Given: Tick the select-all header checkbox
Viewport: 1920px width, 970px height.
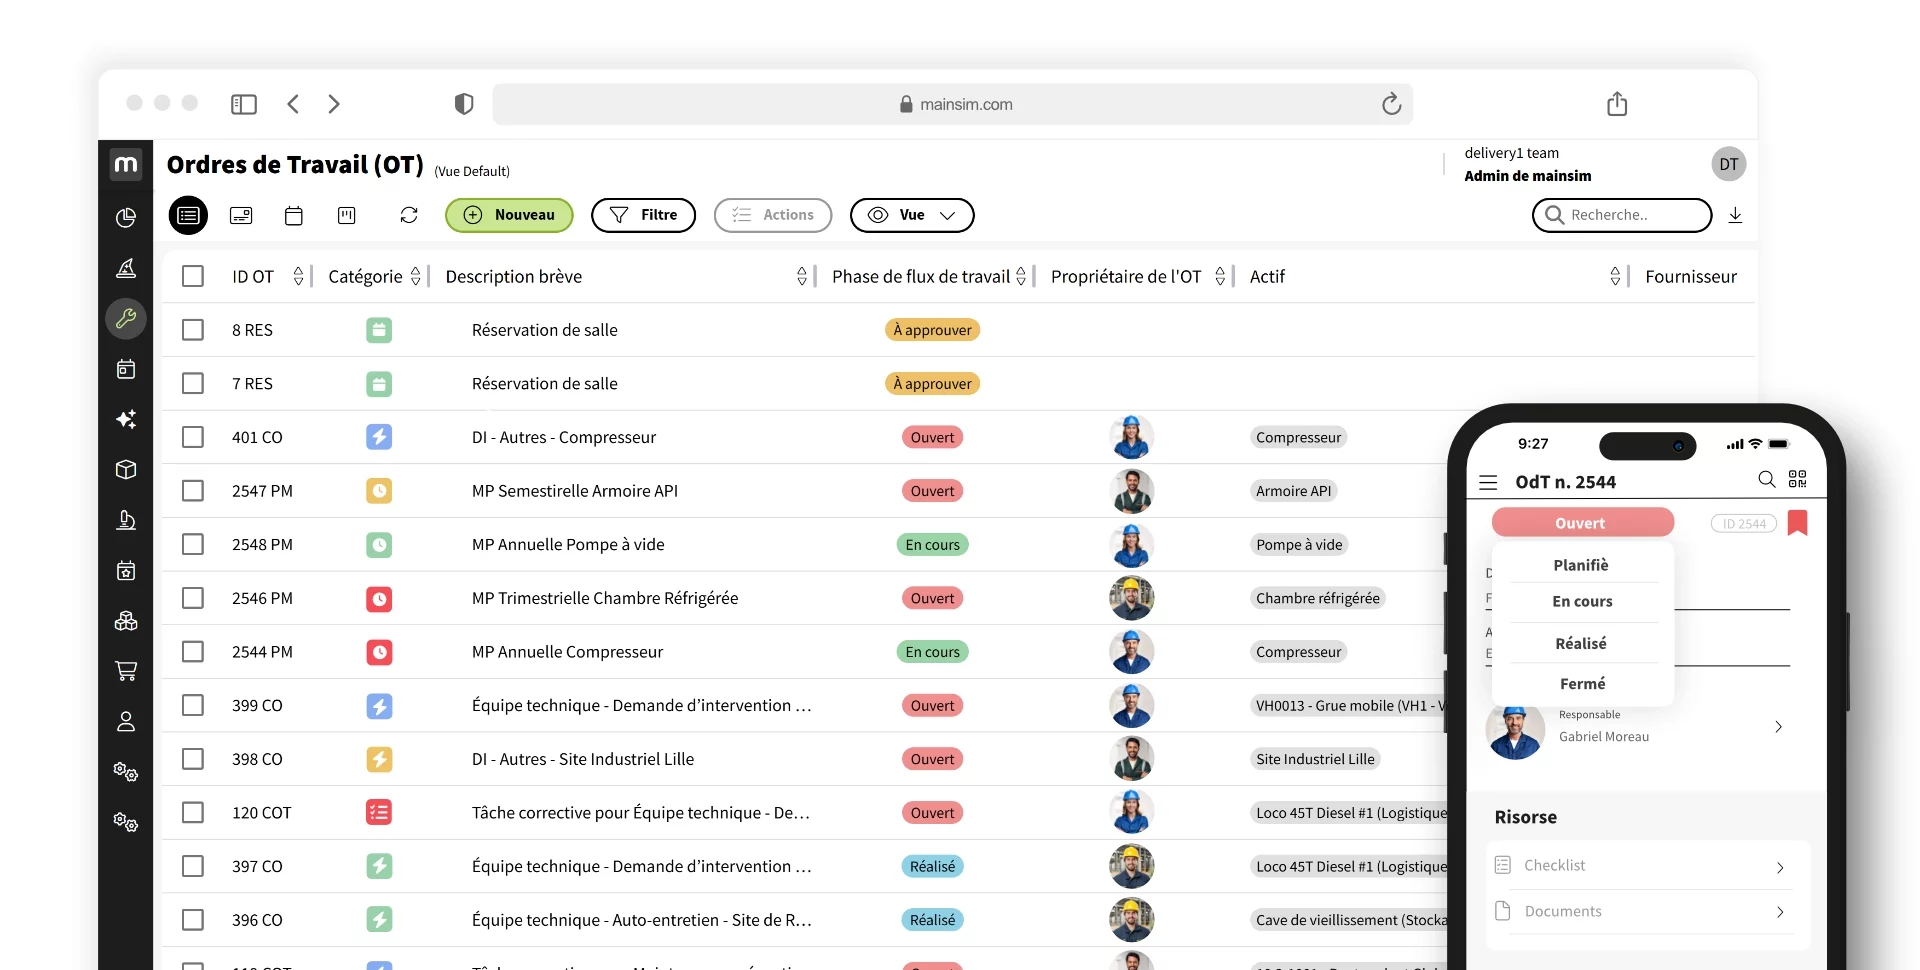Looking at the screenshot, I should (193, 276).
